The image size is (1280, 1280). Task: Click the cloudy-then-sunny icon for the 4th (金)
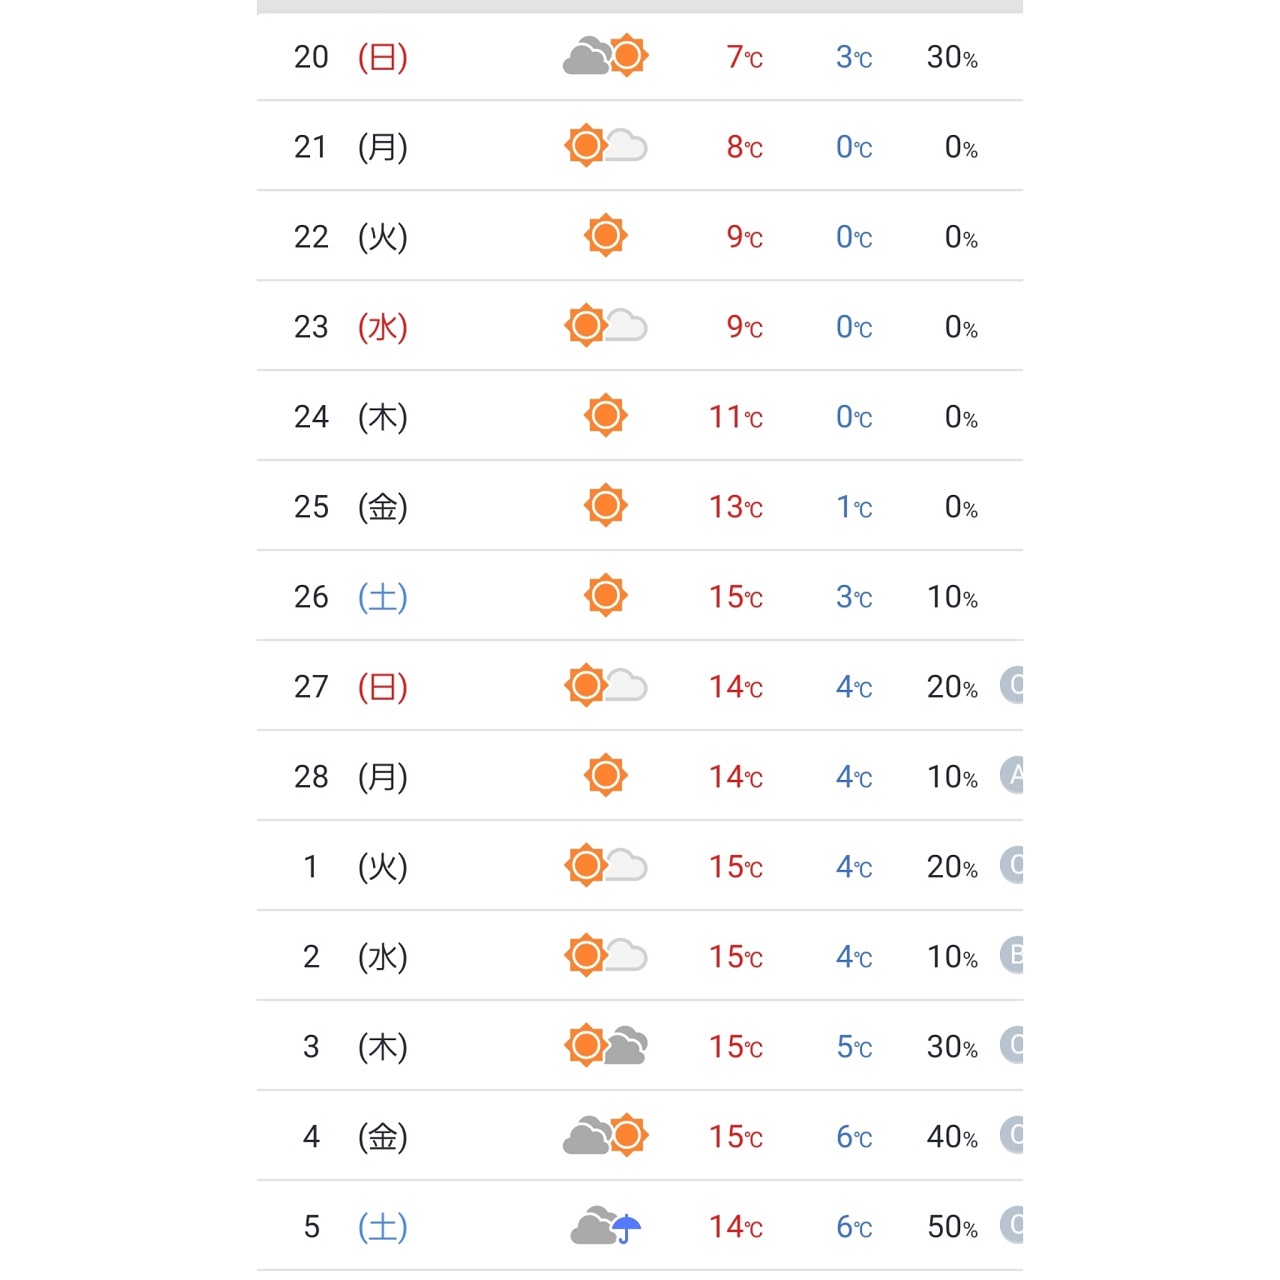point(606,1136)
